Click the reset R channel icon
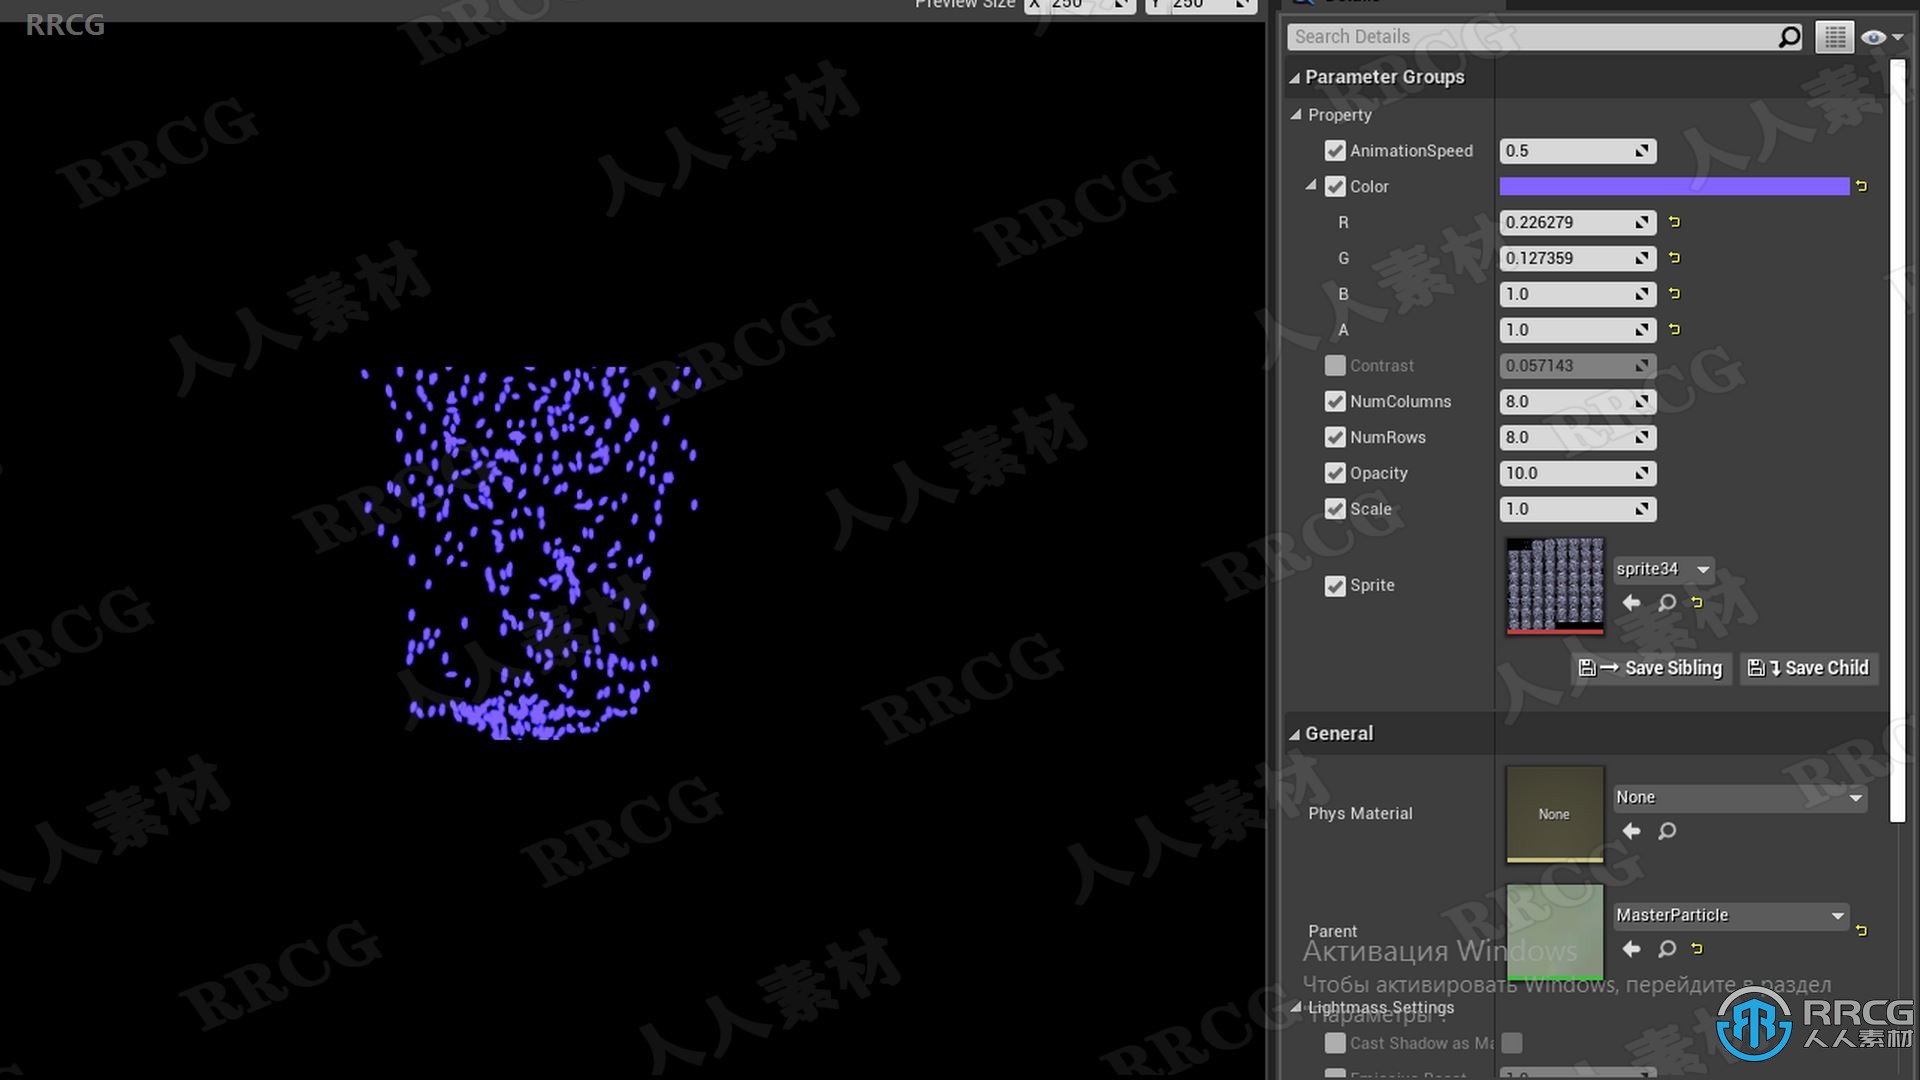 click(1675, 222)
